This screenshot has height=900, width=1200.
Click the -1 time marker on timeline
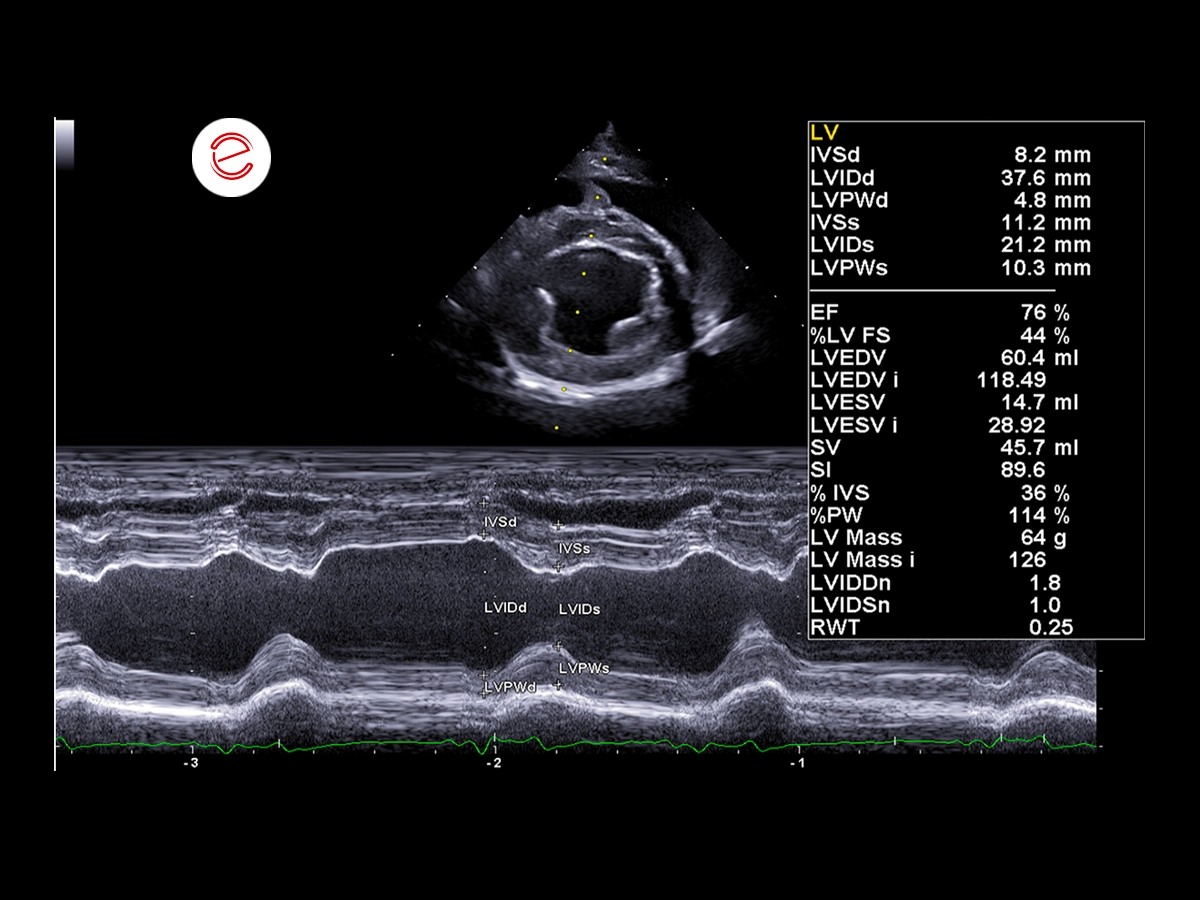click(797, 763)
